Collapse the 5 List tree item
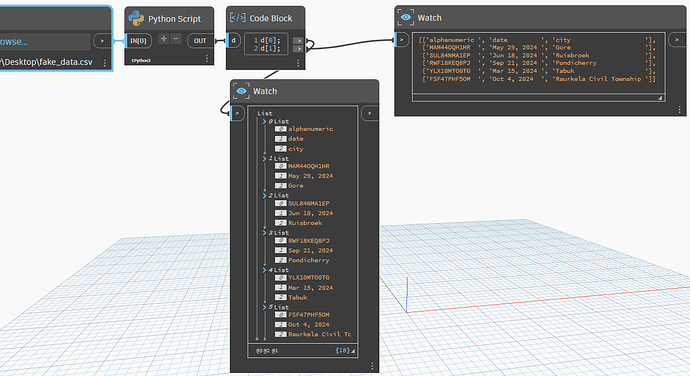Viewport: 690px width, 376px height. 264,307
